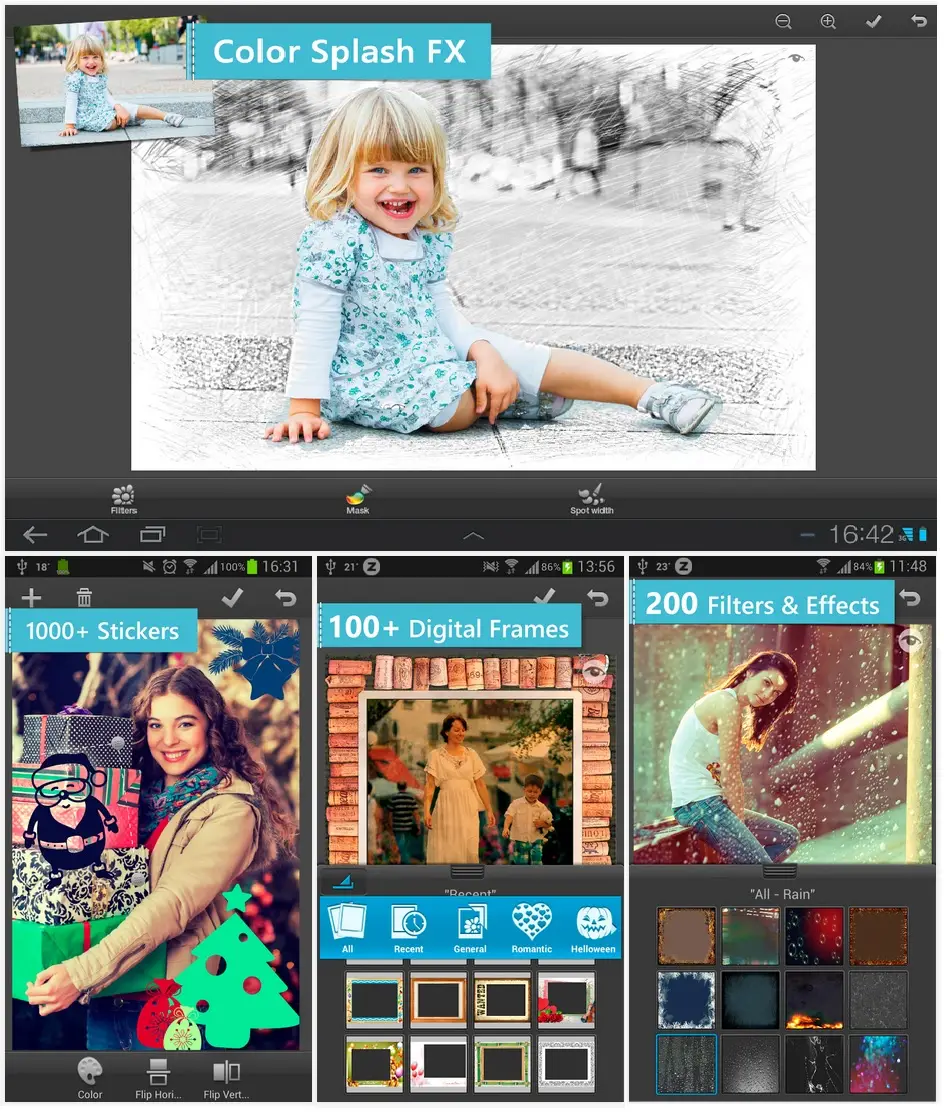Image resolution: width=944 pixels, height=1112 pixels.
Task: Open the 16:42 clock in the system bar
Action: point(861,535)
